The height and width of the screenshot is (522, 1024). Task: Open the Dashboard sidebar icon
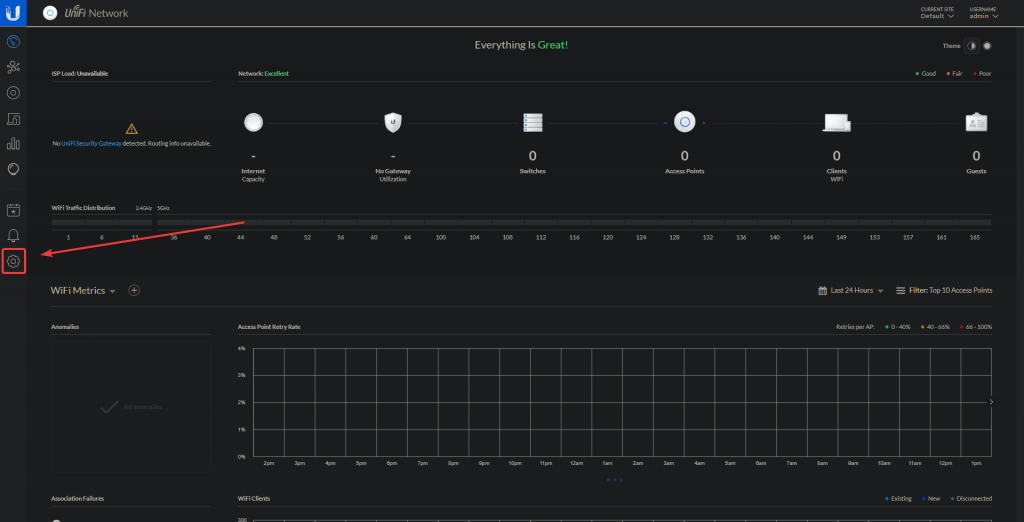[13, 42]
